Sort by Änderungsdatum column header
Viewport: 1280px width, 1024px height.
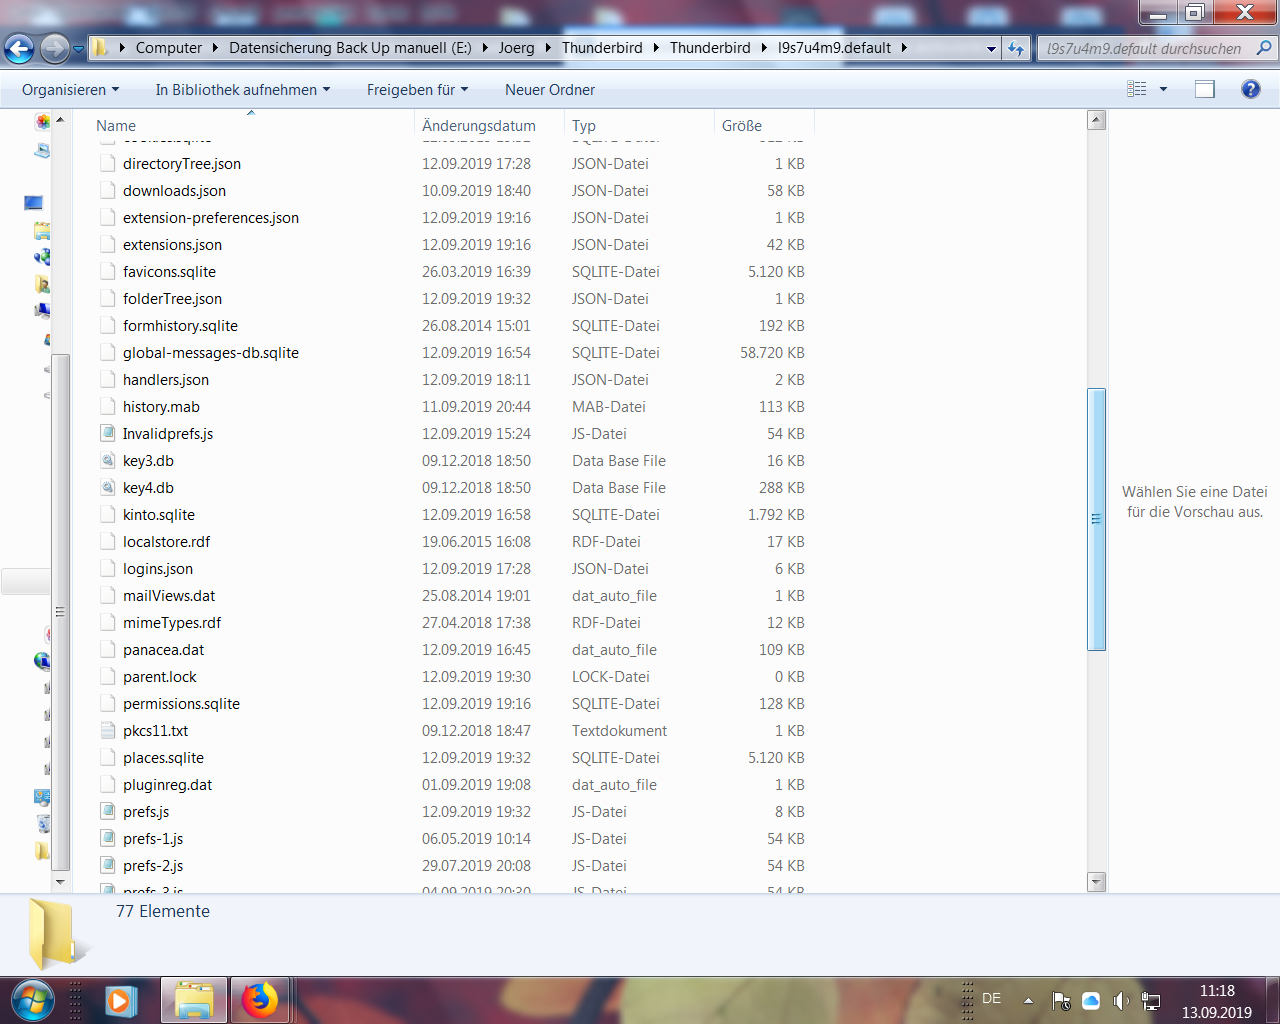pyautogui.click(x=479, y=126)
